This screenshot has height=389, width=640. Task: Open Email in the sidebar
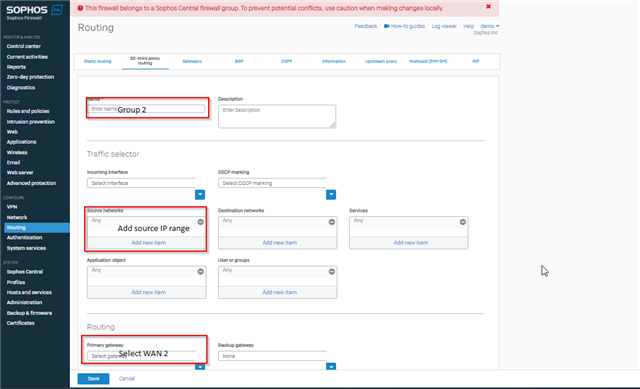[x=13, y=162]
